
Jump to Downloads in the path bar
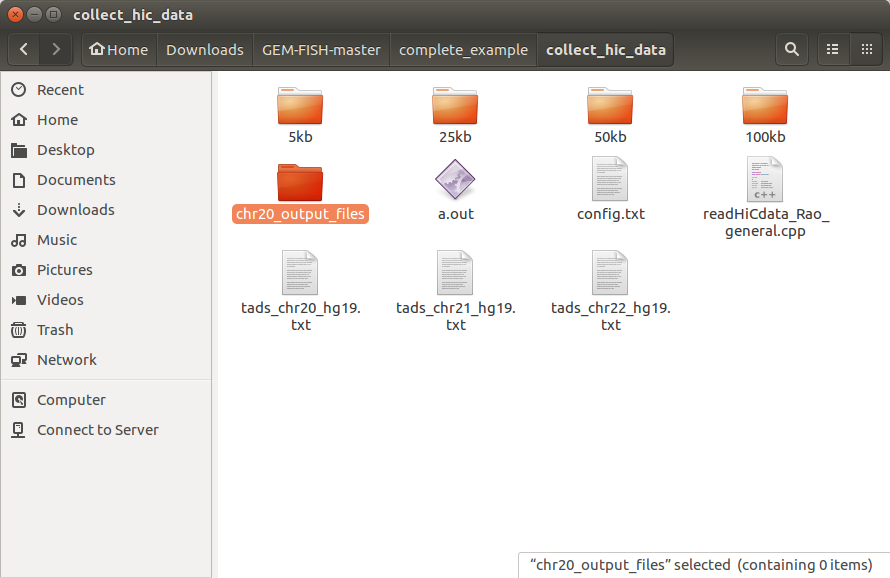pyautogui.click(x=205, y=50)
